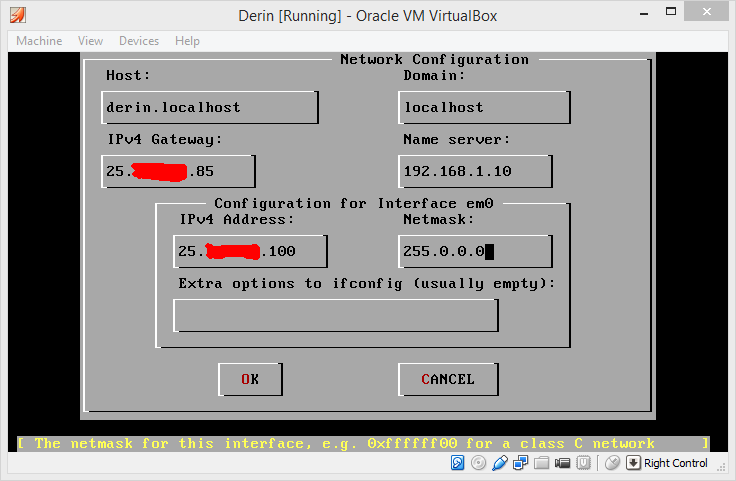Click the 'Domain:' label

coord(434,75)
